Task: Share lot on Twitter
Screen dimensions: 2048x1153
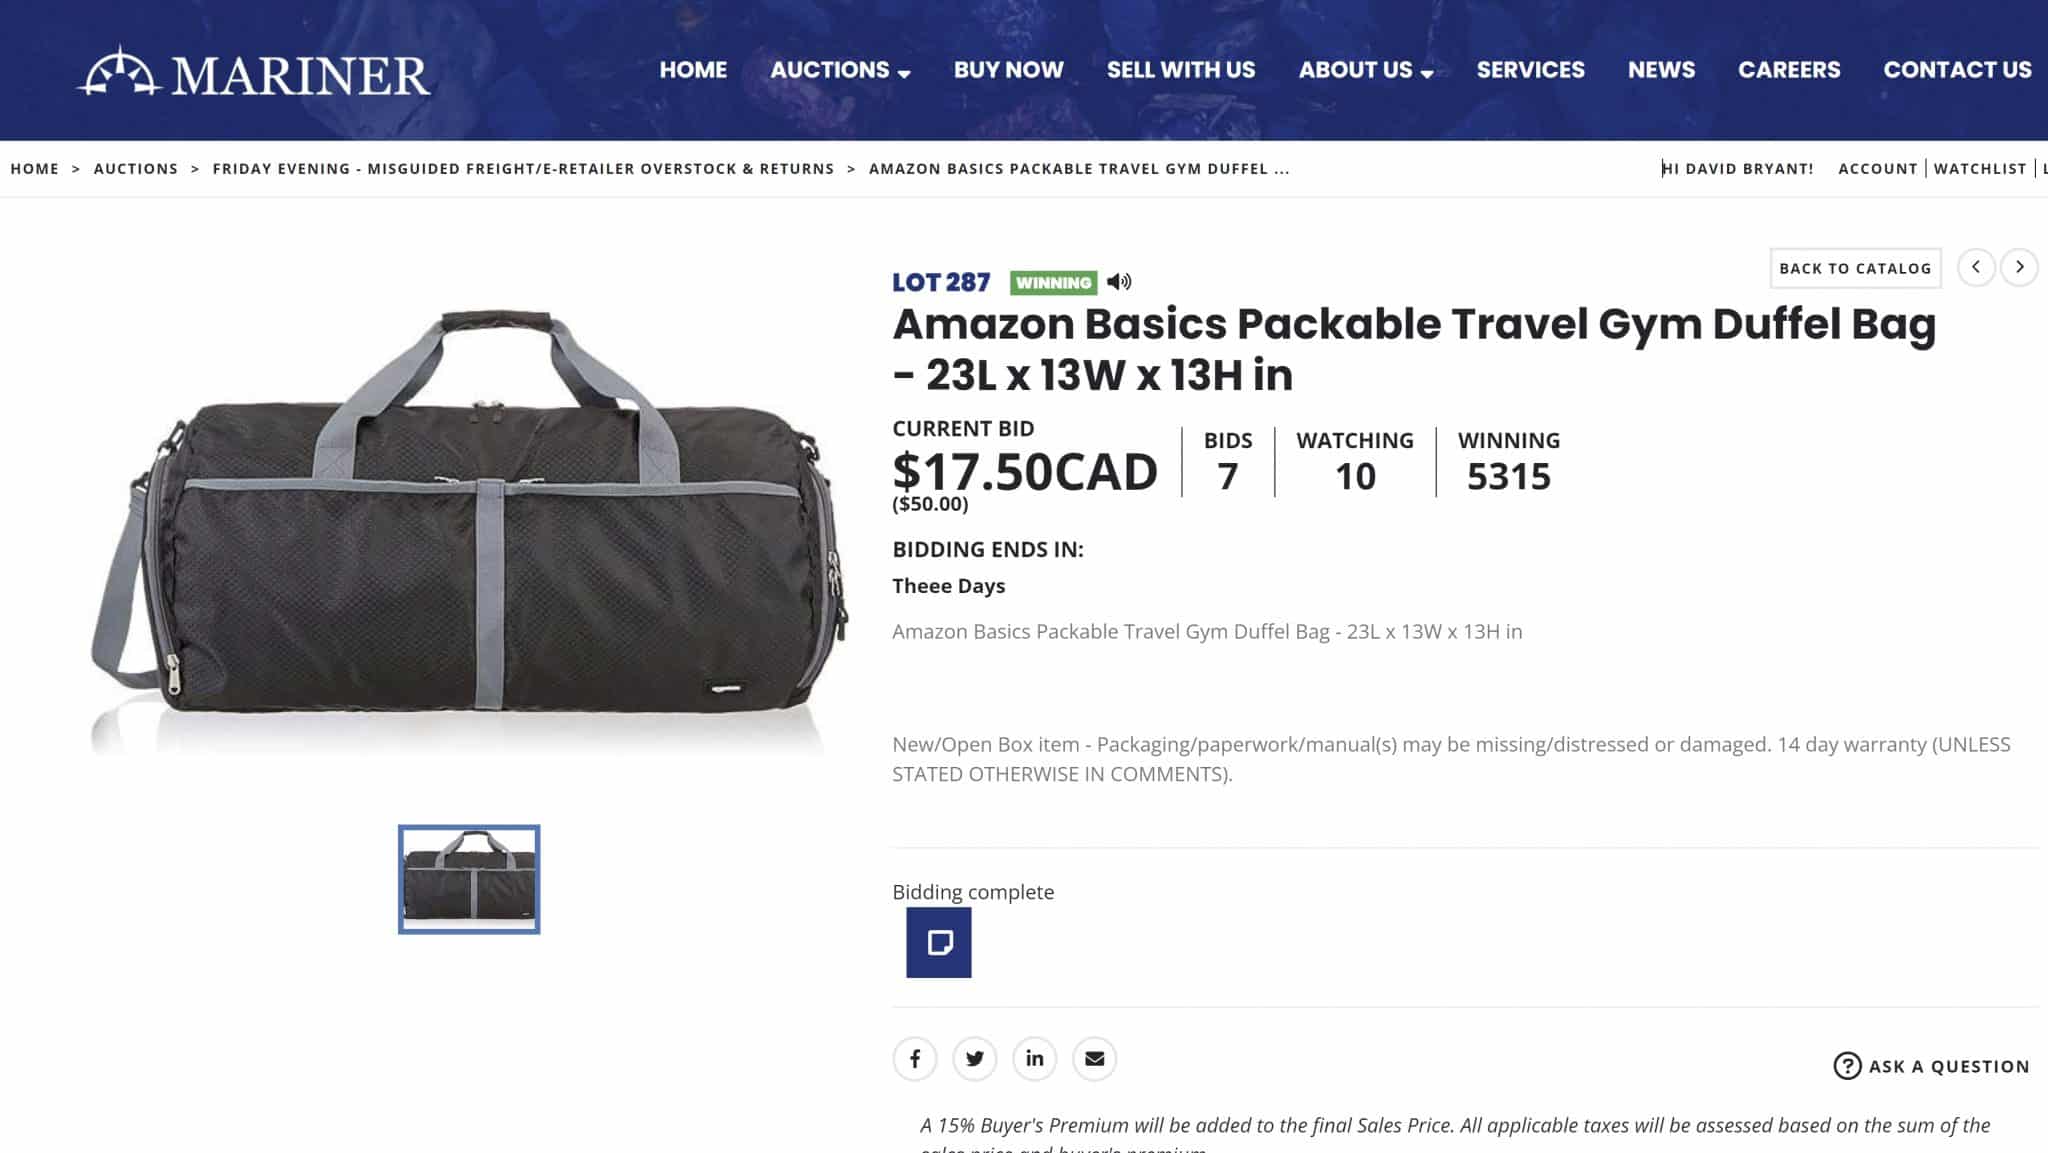Action: 975,1058
